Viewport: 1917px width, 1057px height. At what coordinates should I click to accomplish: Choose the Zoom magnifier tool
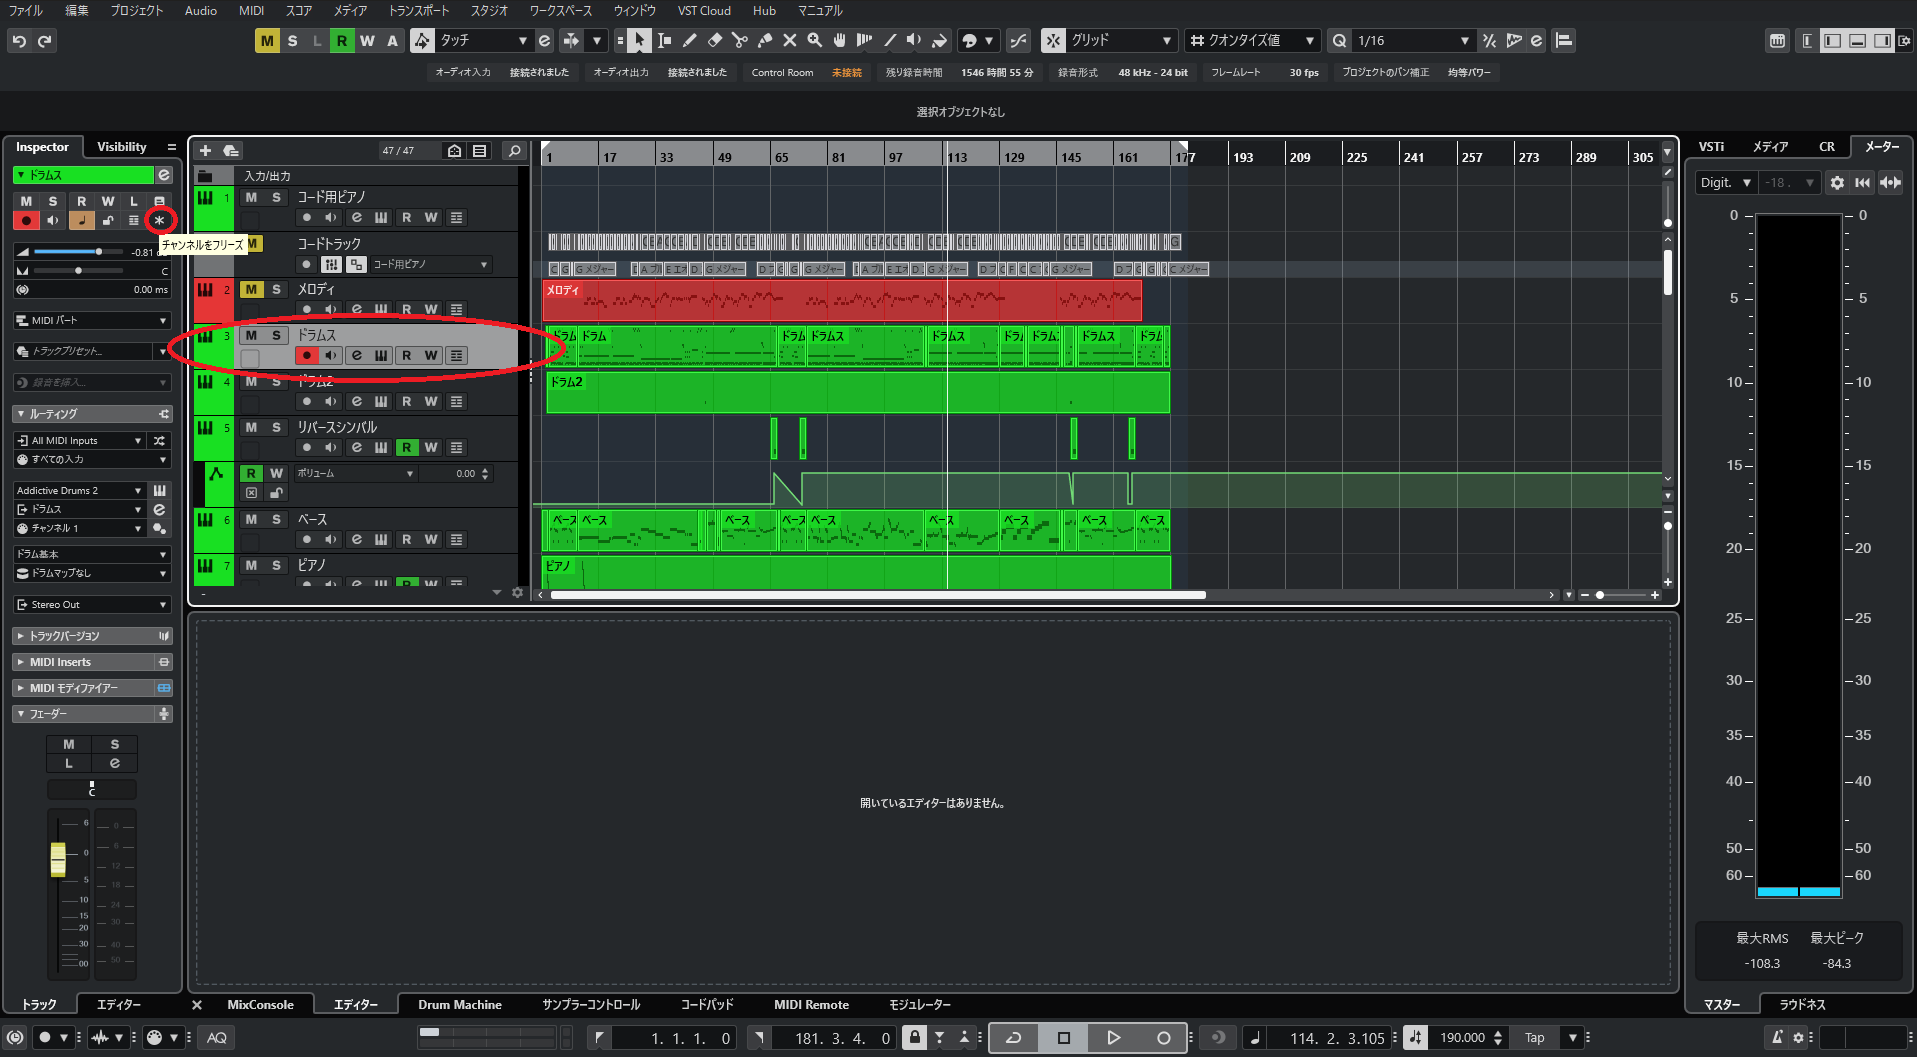coord(815,41)
